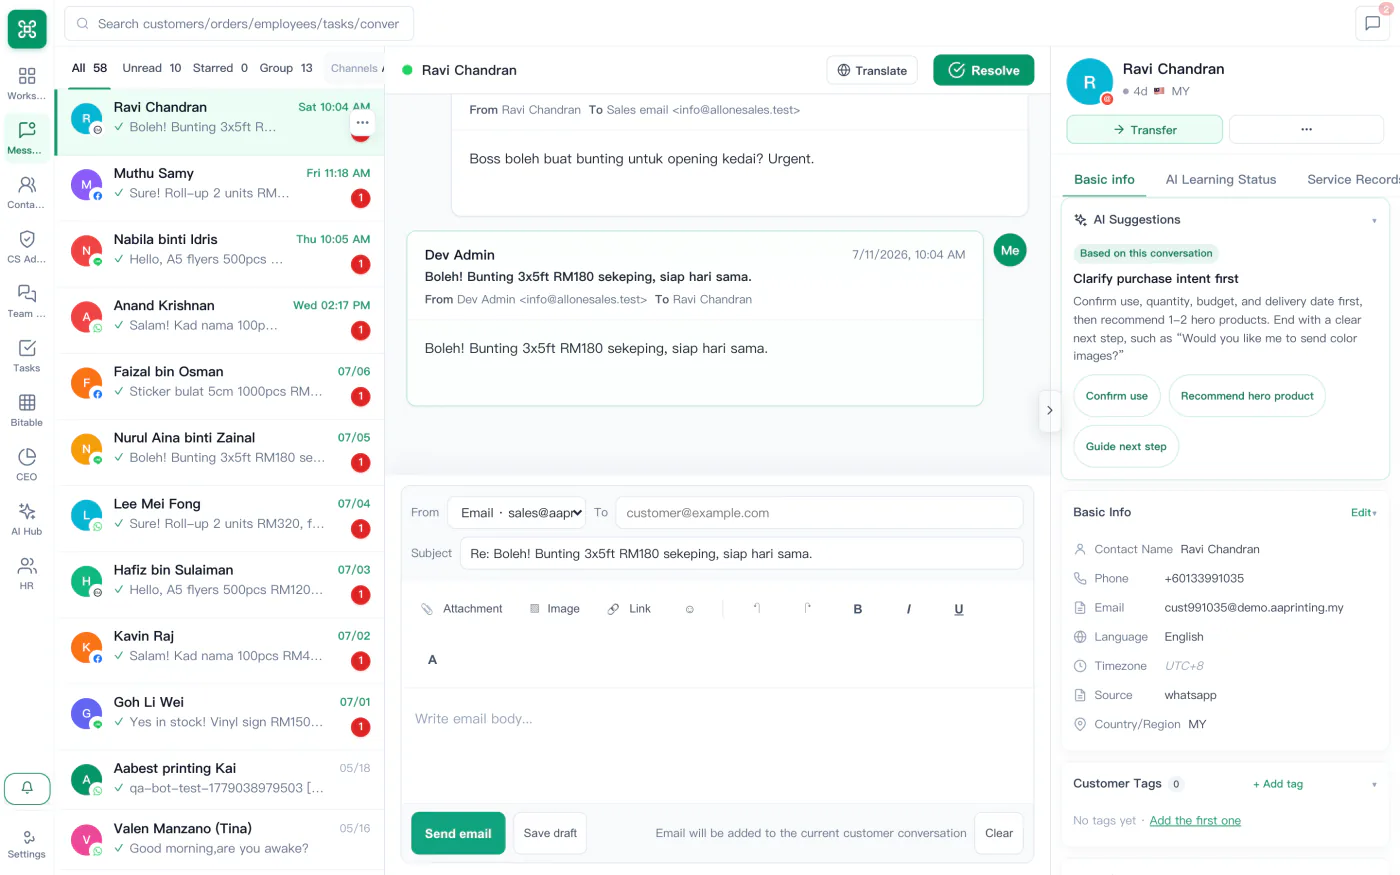Open Settings in the sidebar
Viewport: 1400px width, 875px height.
27,844
